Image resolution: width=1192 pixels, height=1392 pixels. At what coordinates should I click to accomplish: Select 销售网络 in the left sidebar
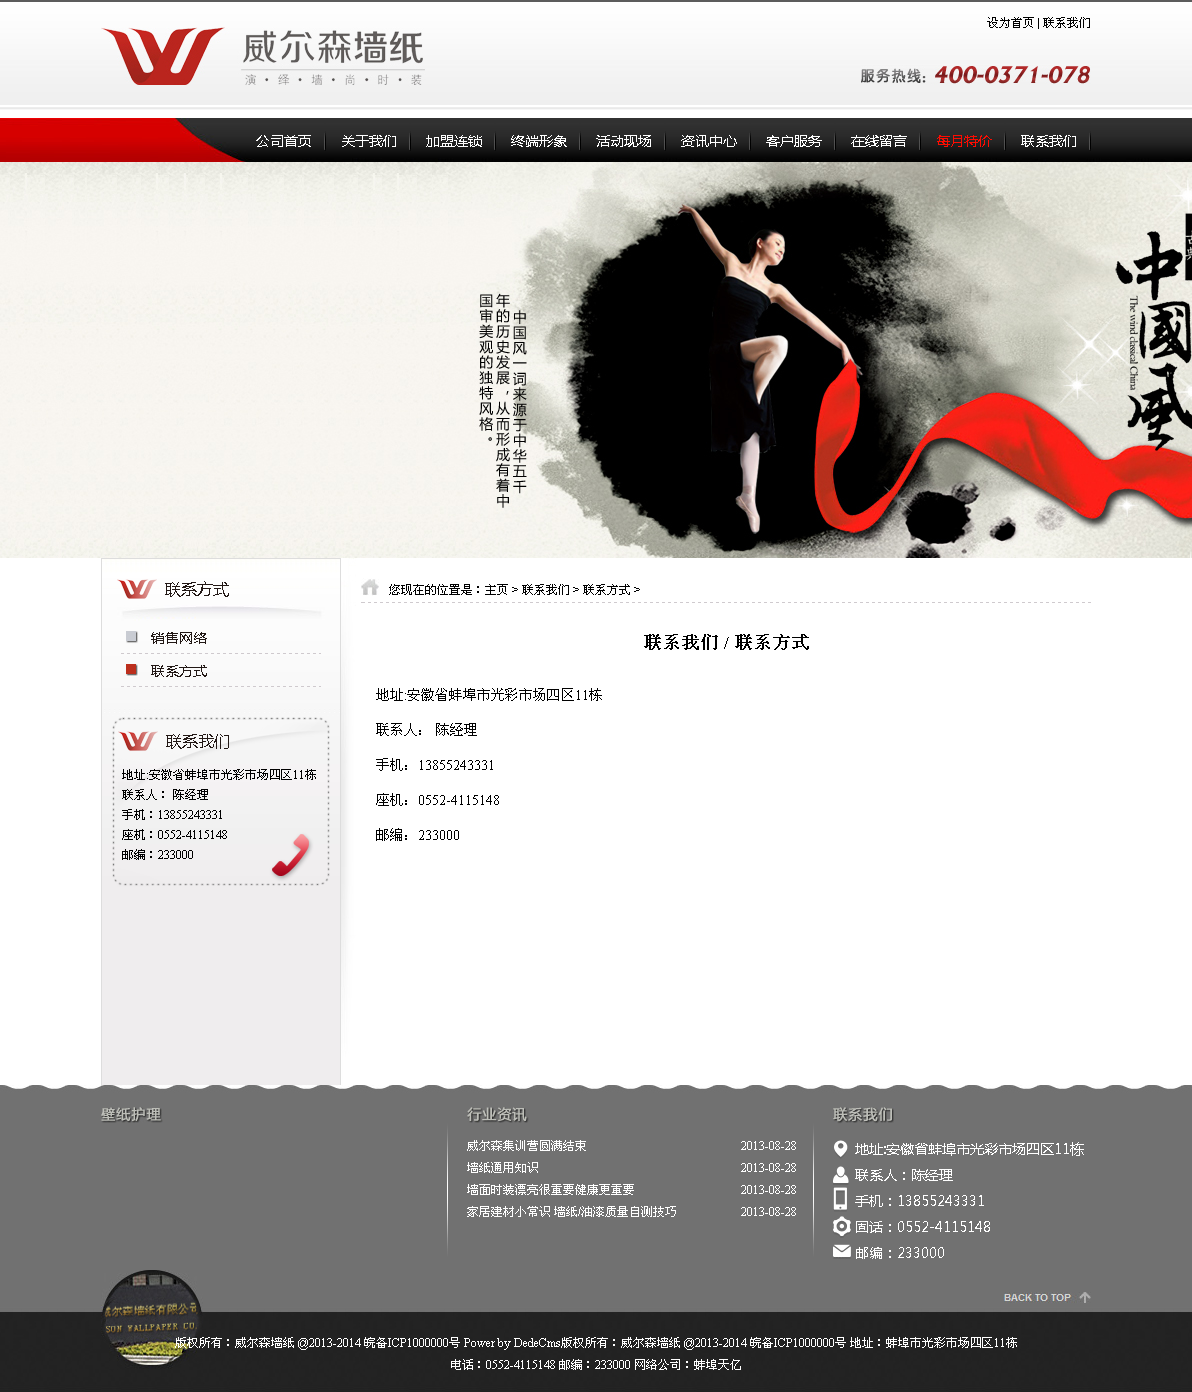(x=179, y=638)
